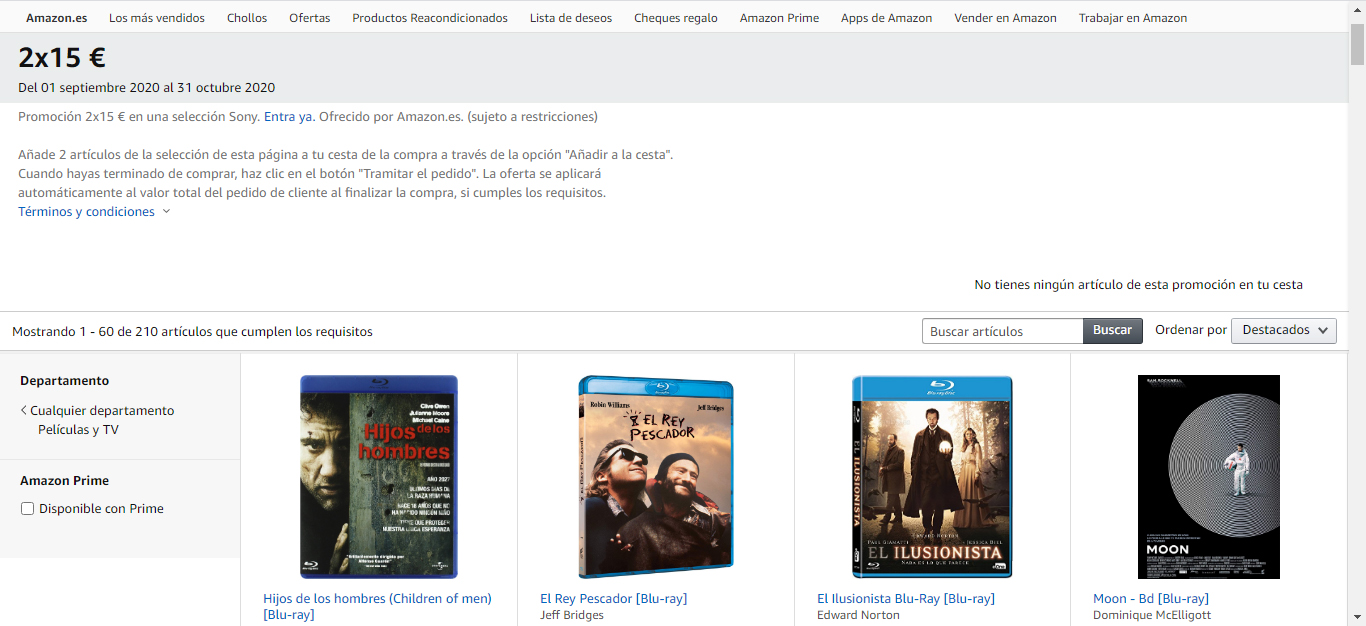Enable the Disponible con Prime checkbox
The width and height of the screenshot is (1366, 626).
28,509
